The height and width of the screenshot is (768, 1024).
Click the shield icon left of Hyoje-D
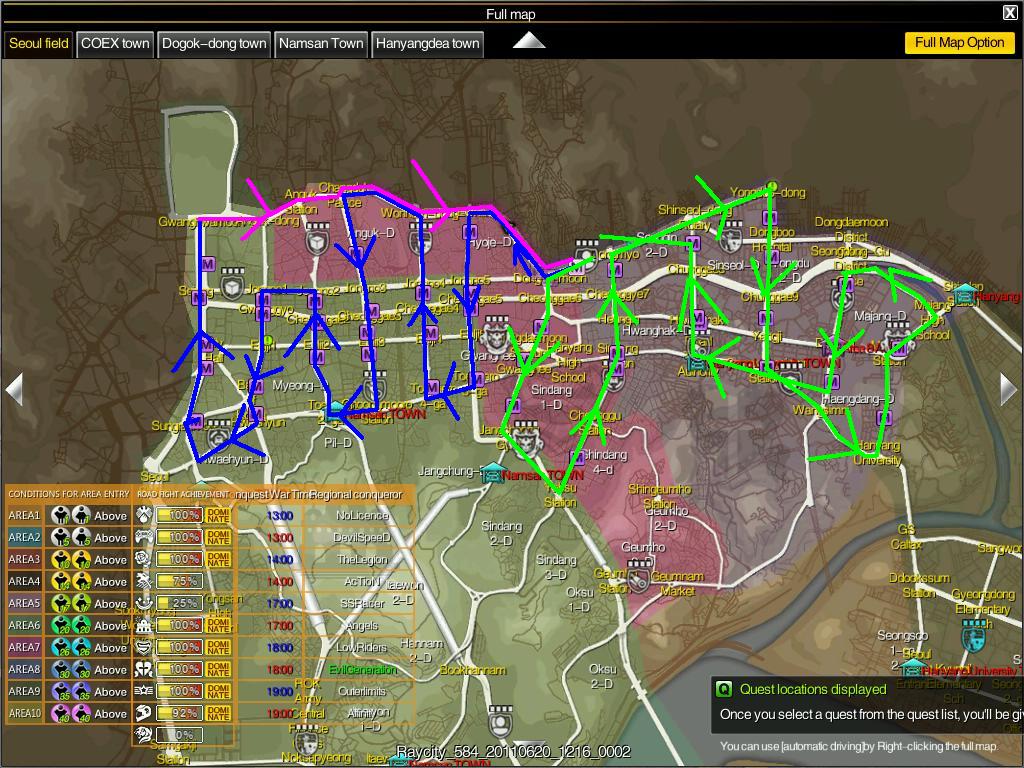coord(420,239)
